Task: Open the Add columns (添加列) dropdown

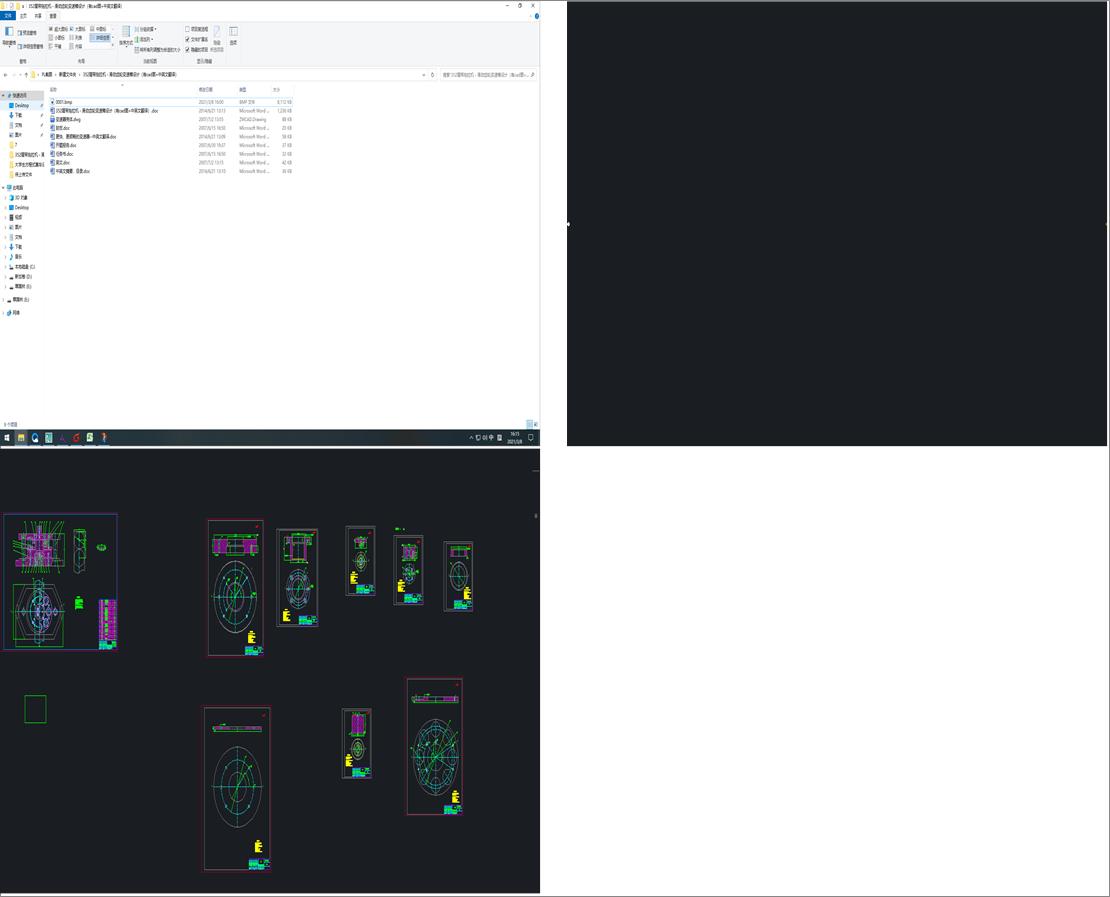Action: pyautogui.click(x=144, y=39)
